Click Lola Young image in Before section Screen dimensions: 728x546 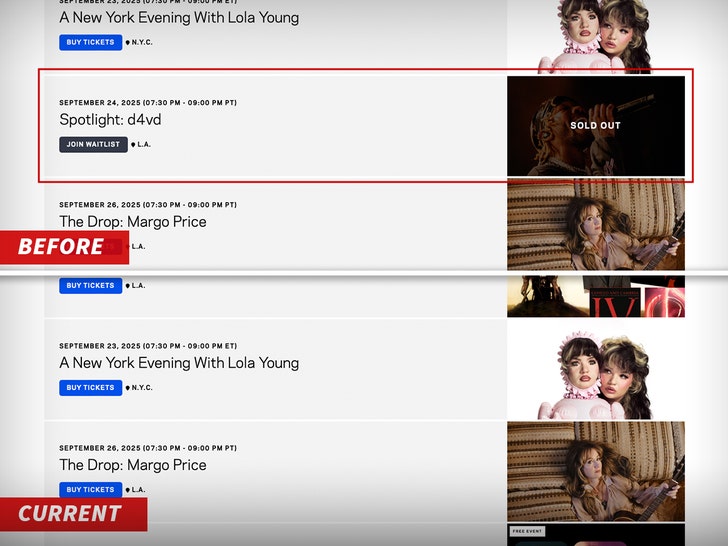point(596,37)
